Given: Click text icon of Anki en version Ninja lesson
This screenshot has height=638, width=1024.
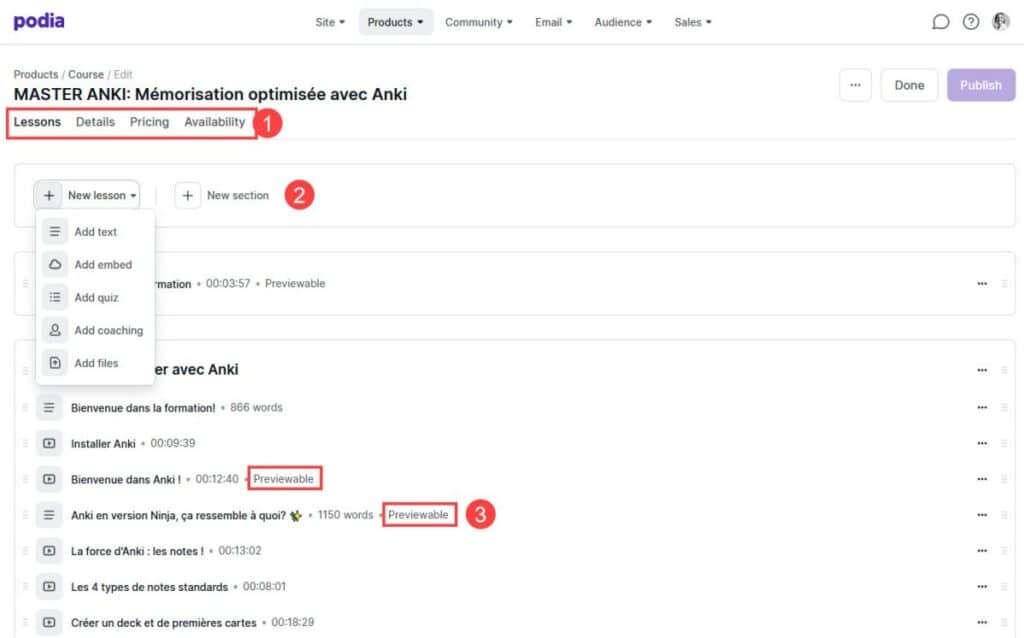Looking at the screenshot, I should pos(49,515).
